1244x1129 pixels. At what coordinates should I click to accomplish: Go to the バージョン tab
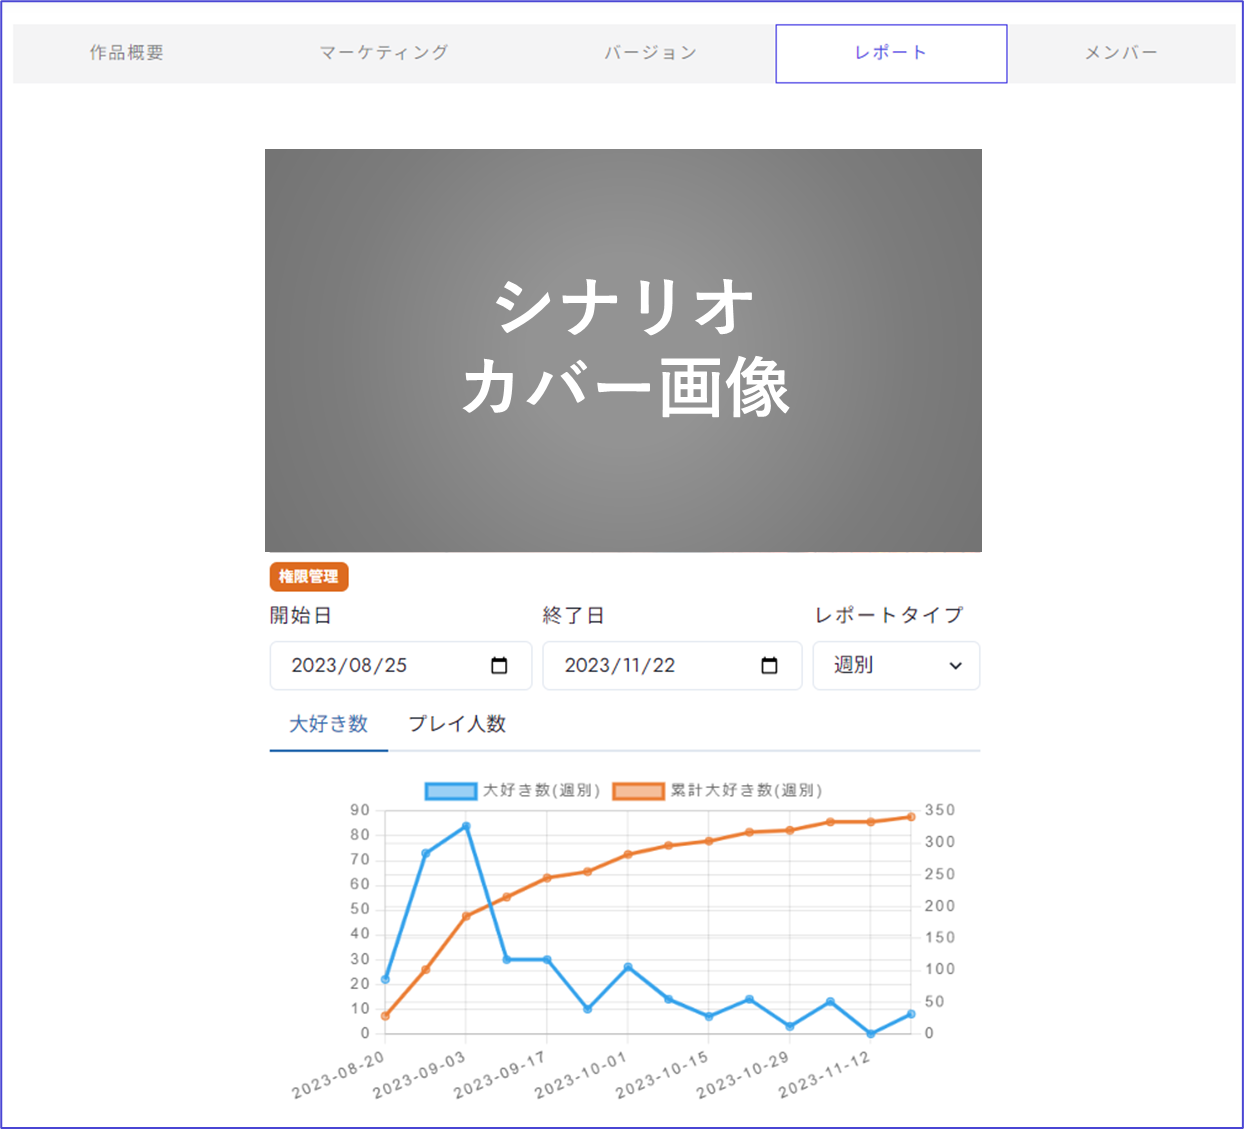[650, 53]
